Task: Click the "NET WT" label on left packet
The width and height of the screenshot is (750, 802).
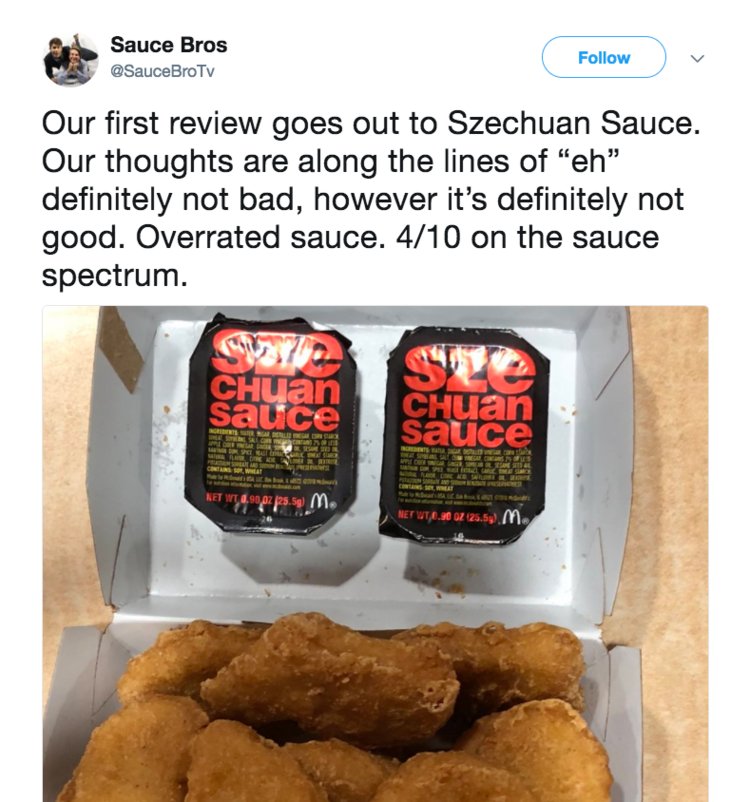Action: (222, 497)
